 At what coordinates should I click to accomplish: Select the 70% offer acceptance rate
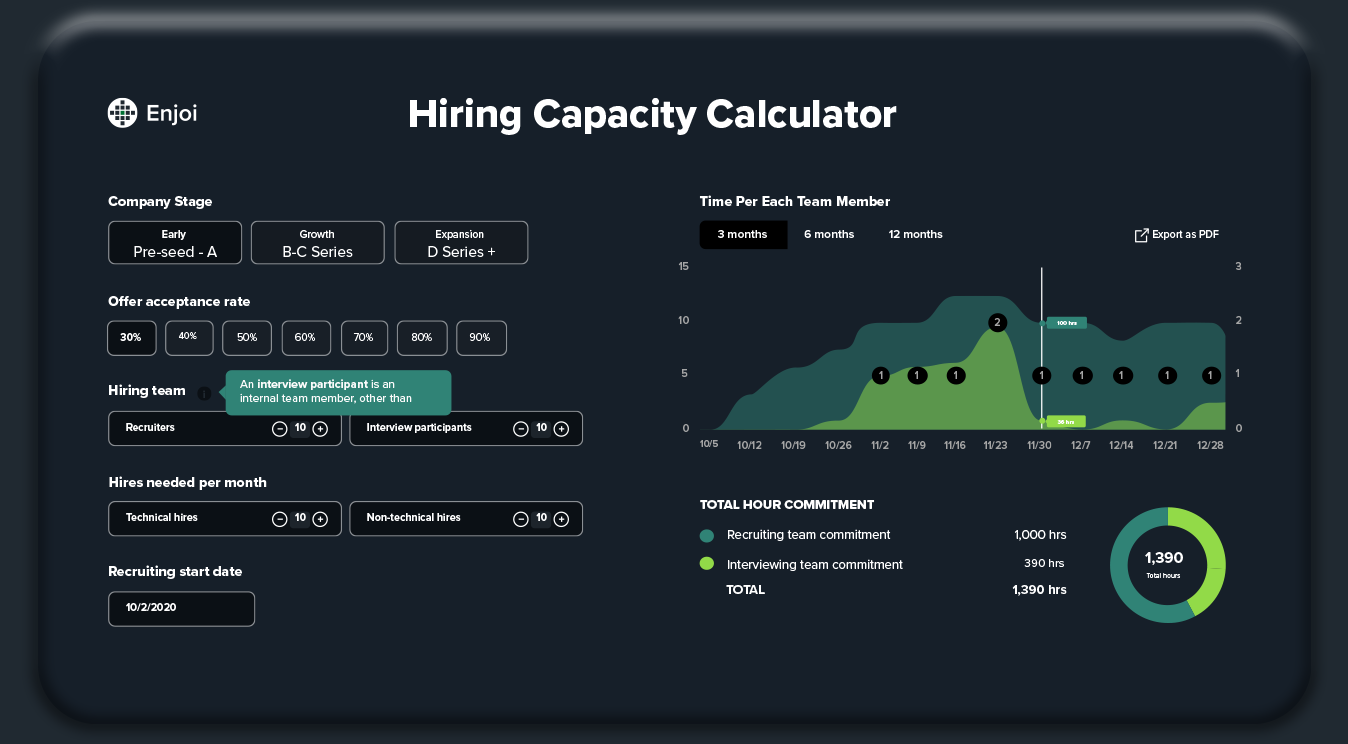(x=364, y=338)
